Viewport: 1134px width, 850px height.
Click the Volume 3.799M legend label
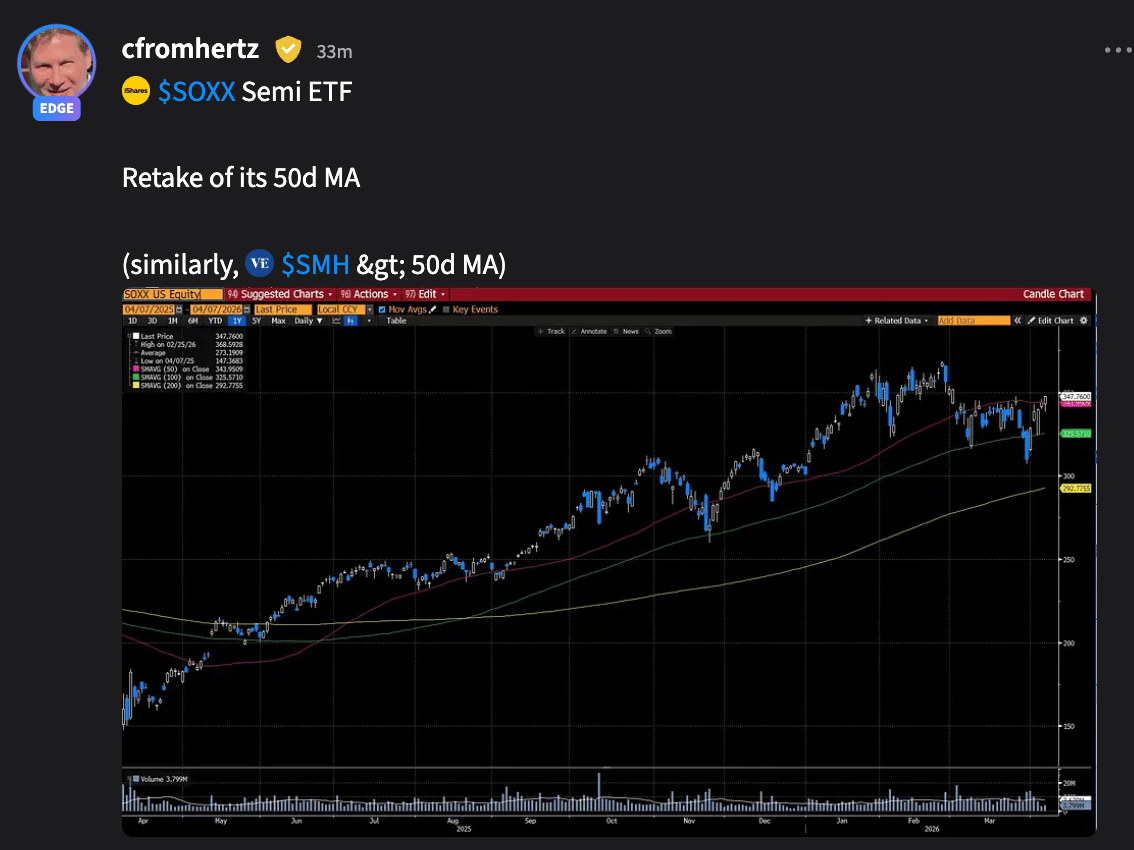point(163,779)
